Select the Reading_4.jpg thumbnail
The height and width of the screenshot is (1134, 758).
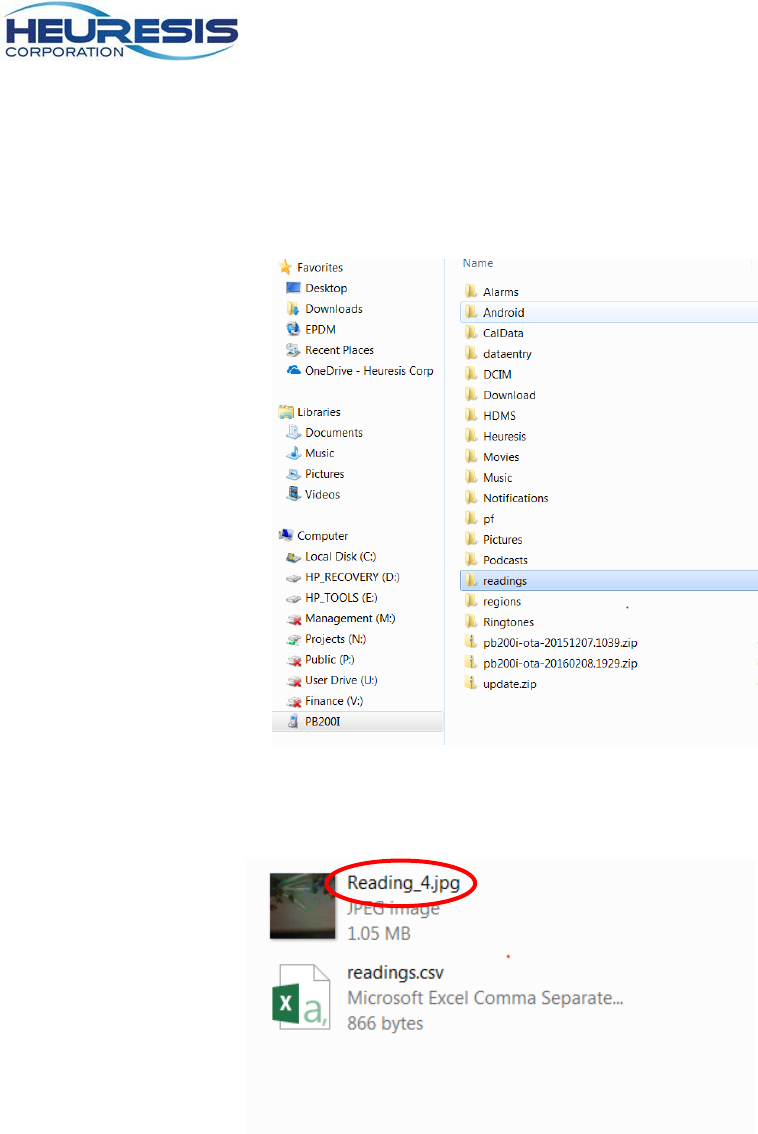click(302, 905)
